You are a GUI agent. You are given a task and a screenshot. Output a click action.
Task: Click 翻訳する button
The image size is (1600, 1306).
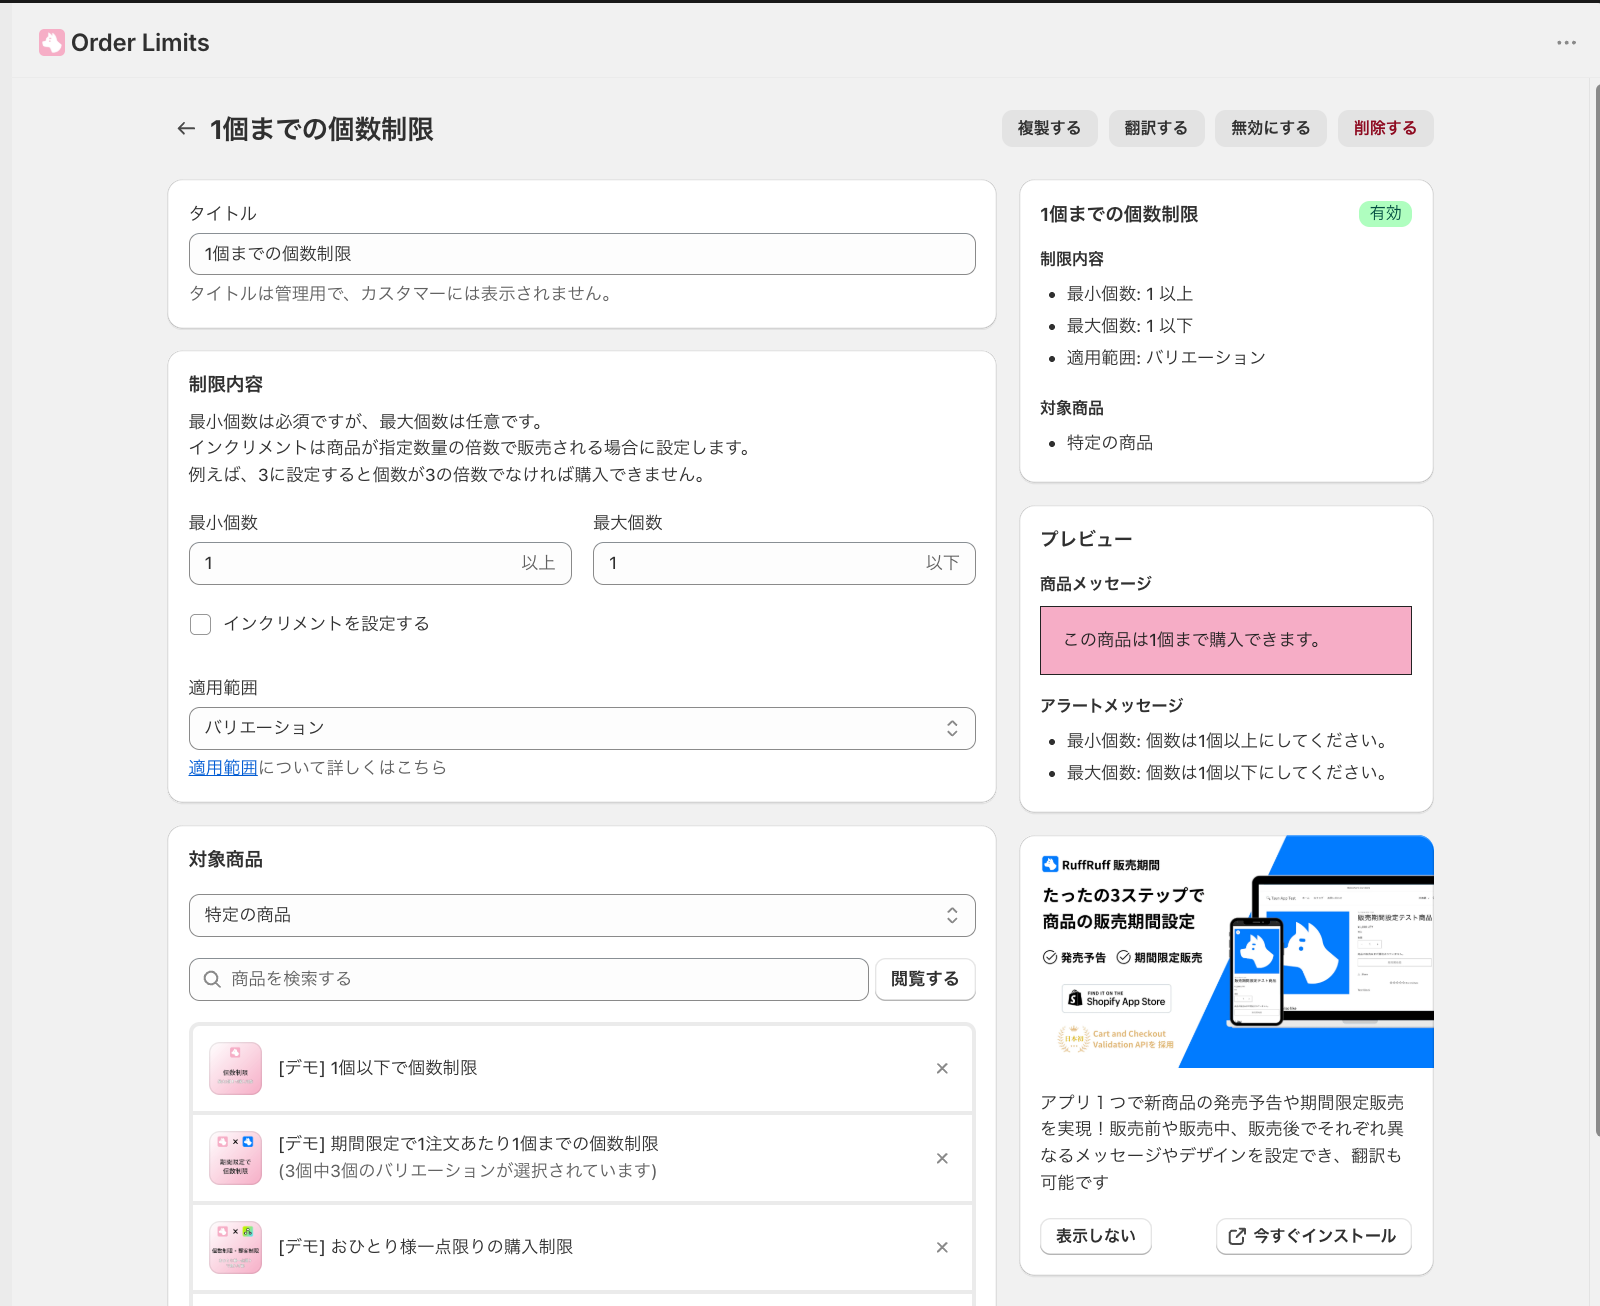(x=1156, y=128)
